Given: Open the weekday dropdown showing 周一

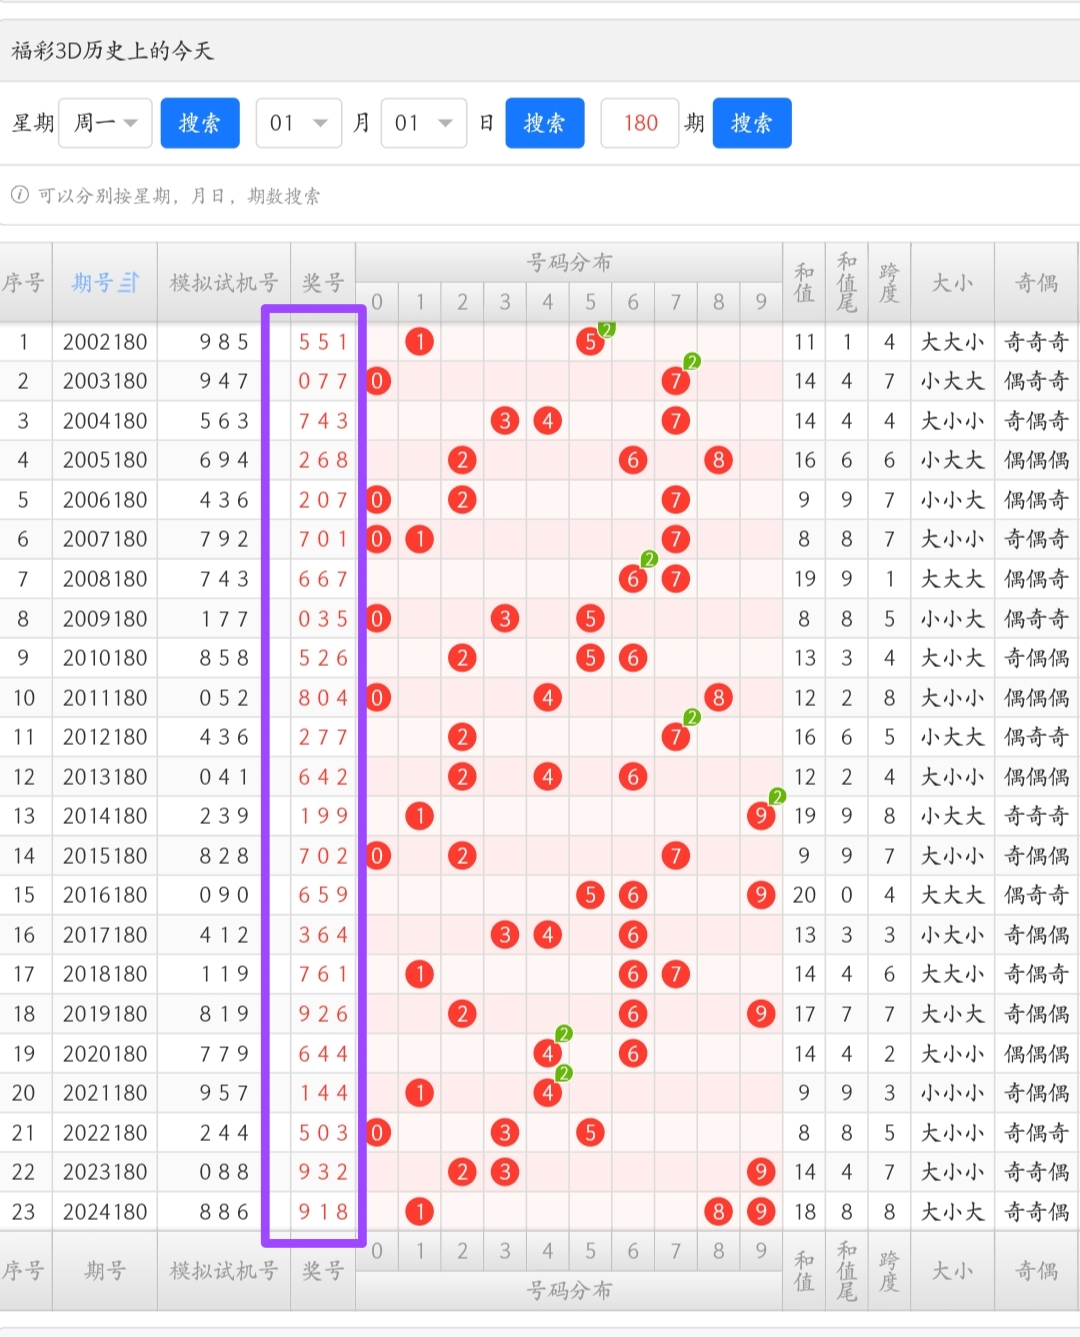Looking at the screenshot, I should coord(105,123).
